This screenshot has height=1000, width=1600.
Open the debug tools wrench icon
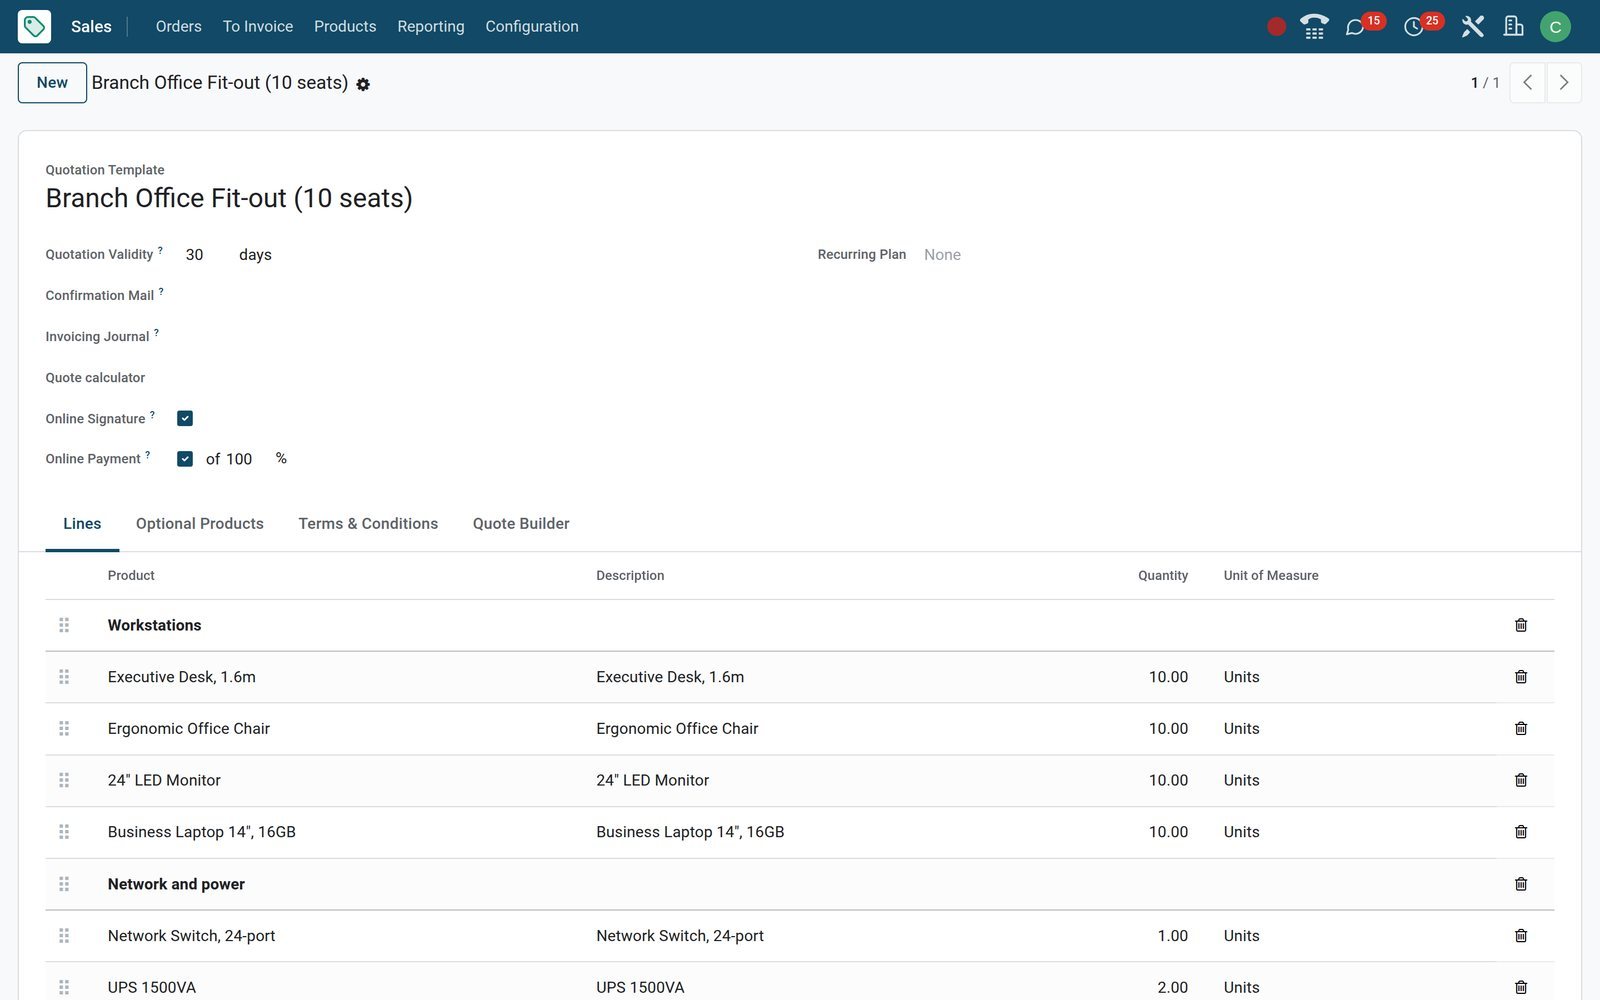(x=1472, y=27)
